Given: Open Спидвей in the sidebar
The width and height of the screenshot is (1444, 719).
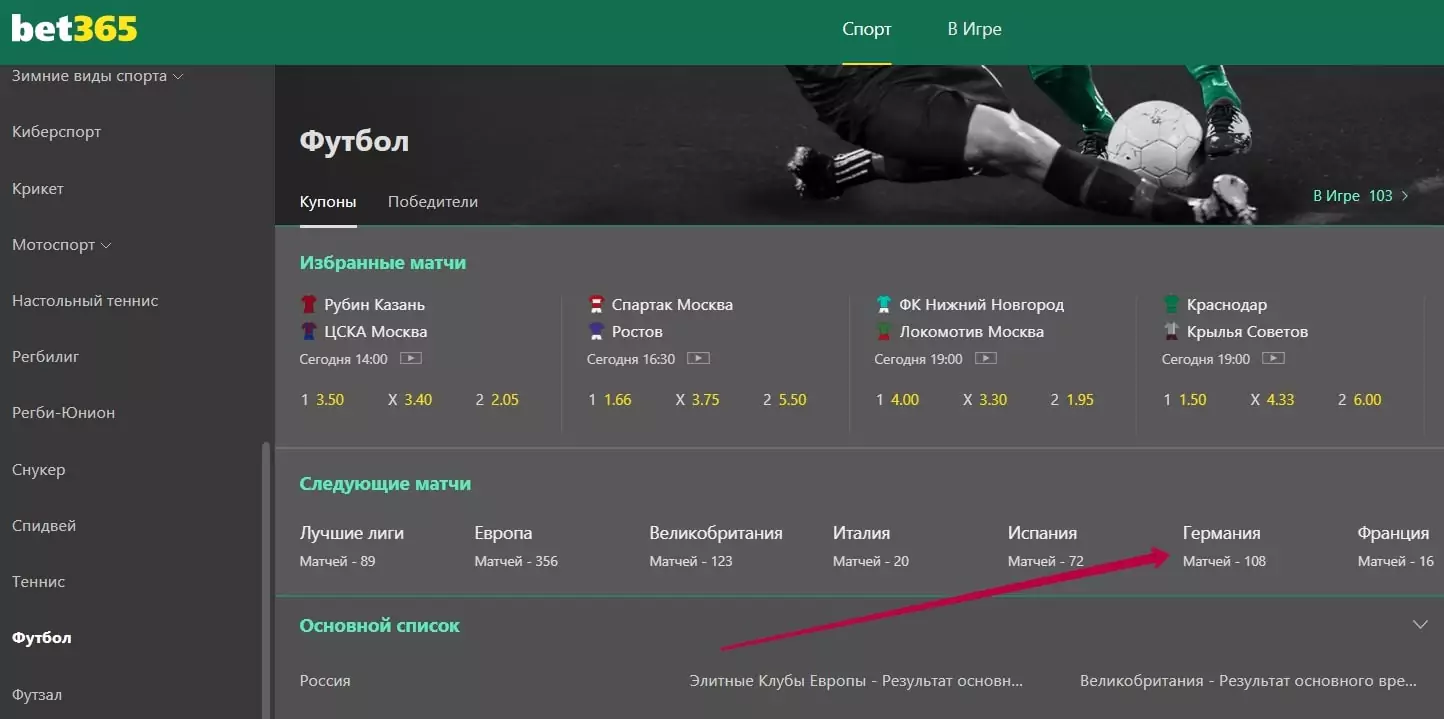Looking at the screenshot, I should 44,526.
